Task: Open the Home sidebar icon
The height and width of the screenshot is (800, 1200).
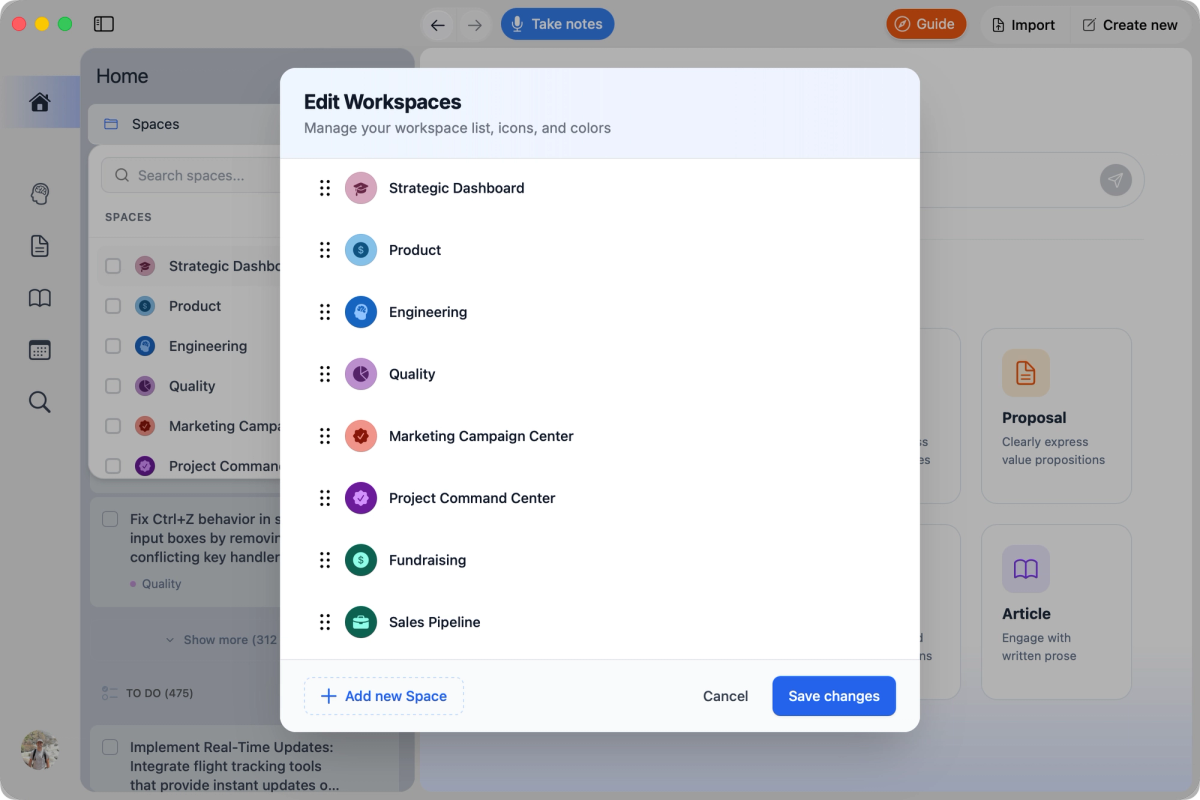Action: point(39,101)
